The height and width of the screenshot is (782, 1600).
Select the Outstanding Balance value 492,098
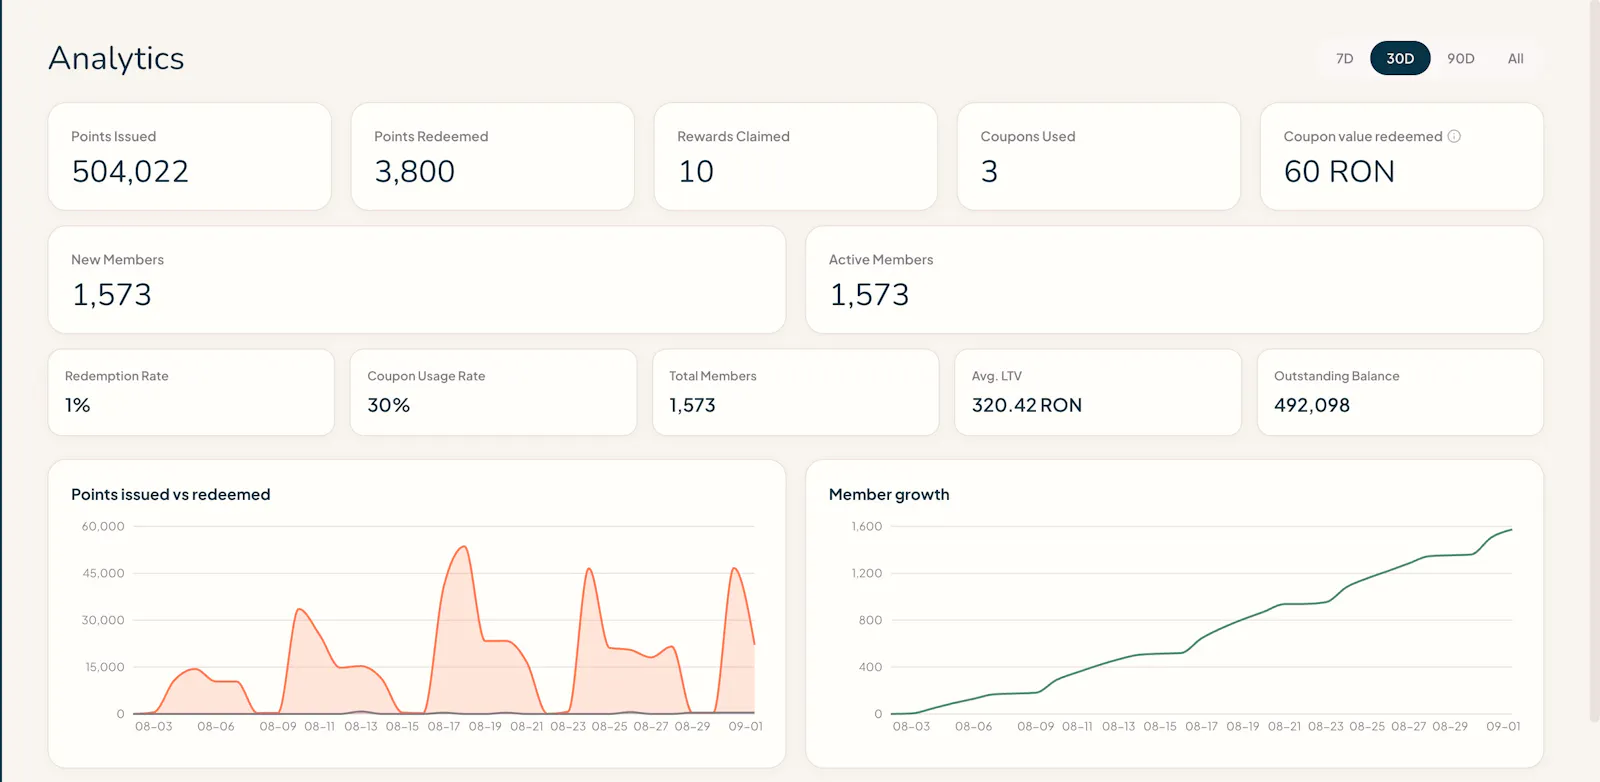[x=1312, y=405]
